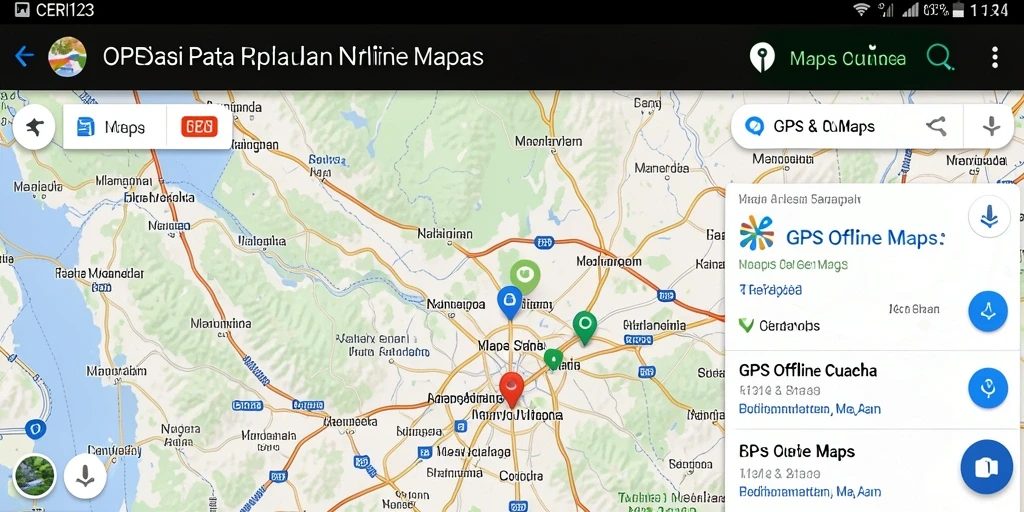Select the small green map pin
The height and width of the screenshot is (512, 1024).
coord(553,359)
